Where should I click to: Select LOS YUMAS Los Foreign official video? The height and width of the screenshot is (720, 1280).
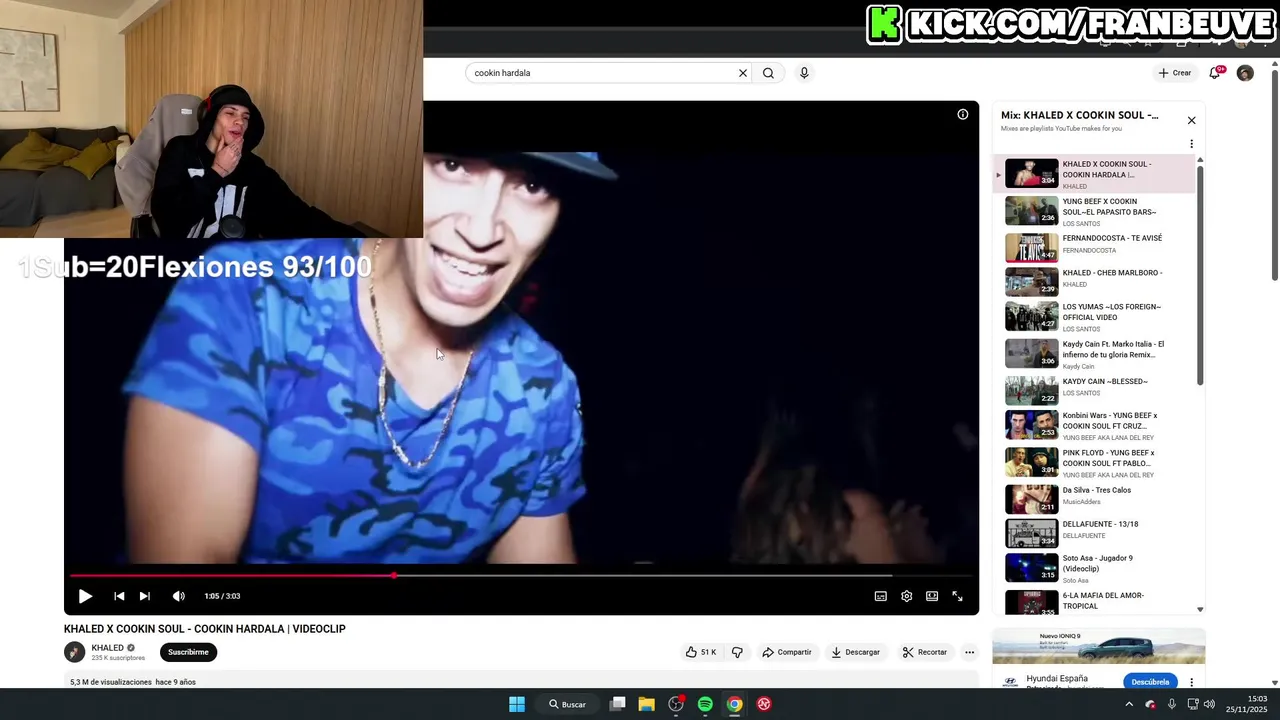[x=1095, y=316]
